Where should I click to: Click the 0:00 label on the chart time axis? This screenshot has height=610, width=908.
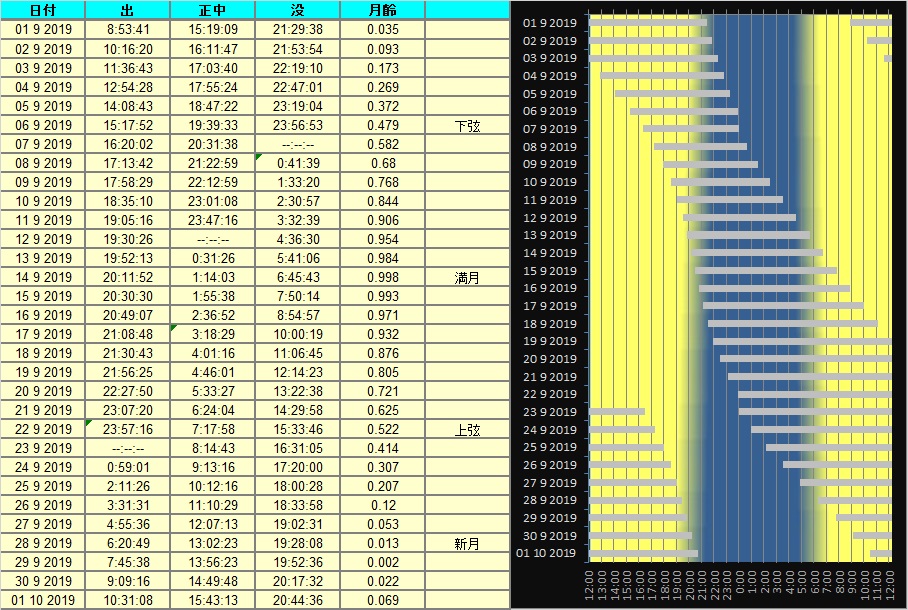739,583
